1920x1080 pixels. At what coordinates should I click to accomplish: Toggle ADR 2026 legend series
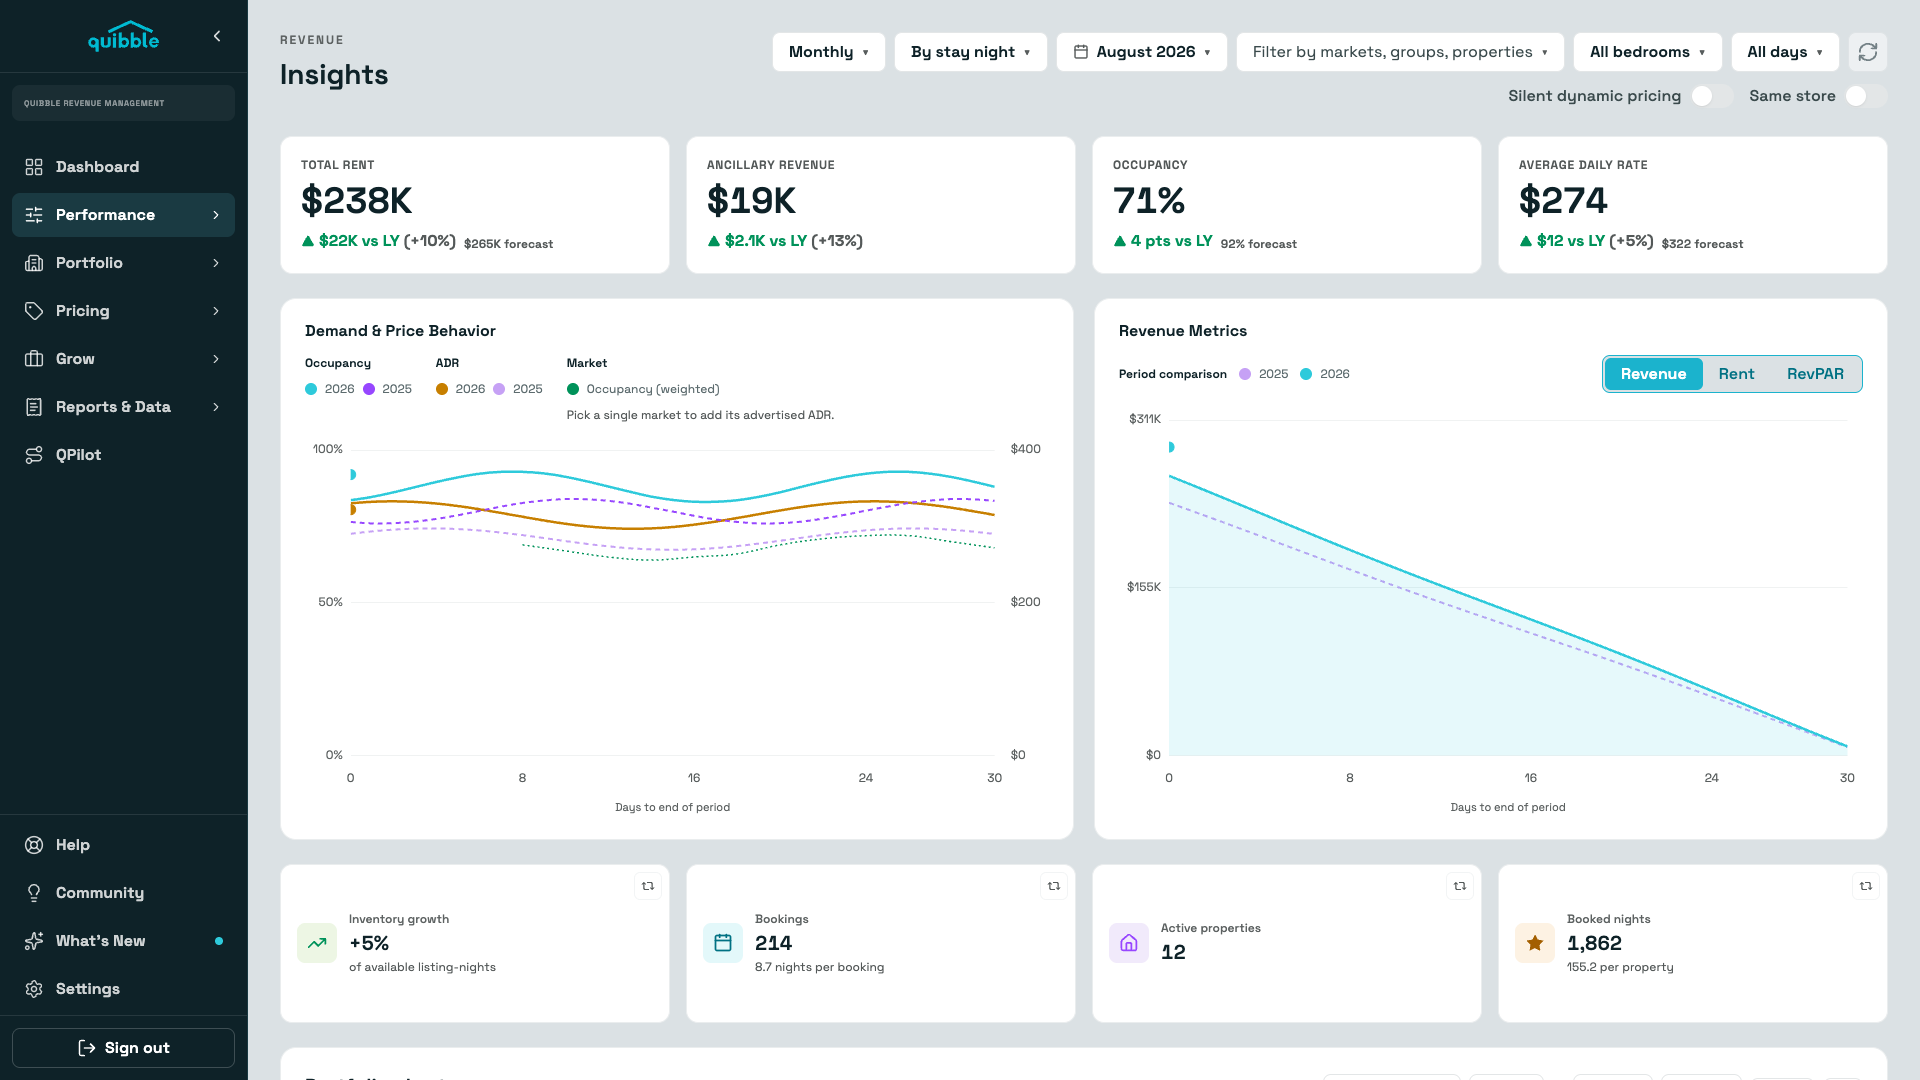pos(461,389)
